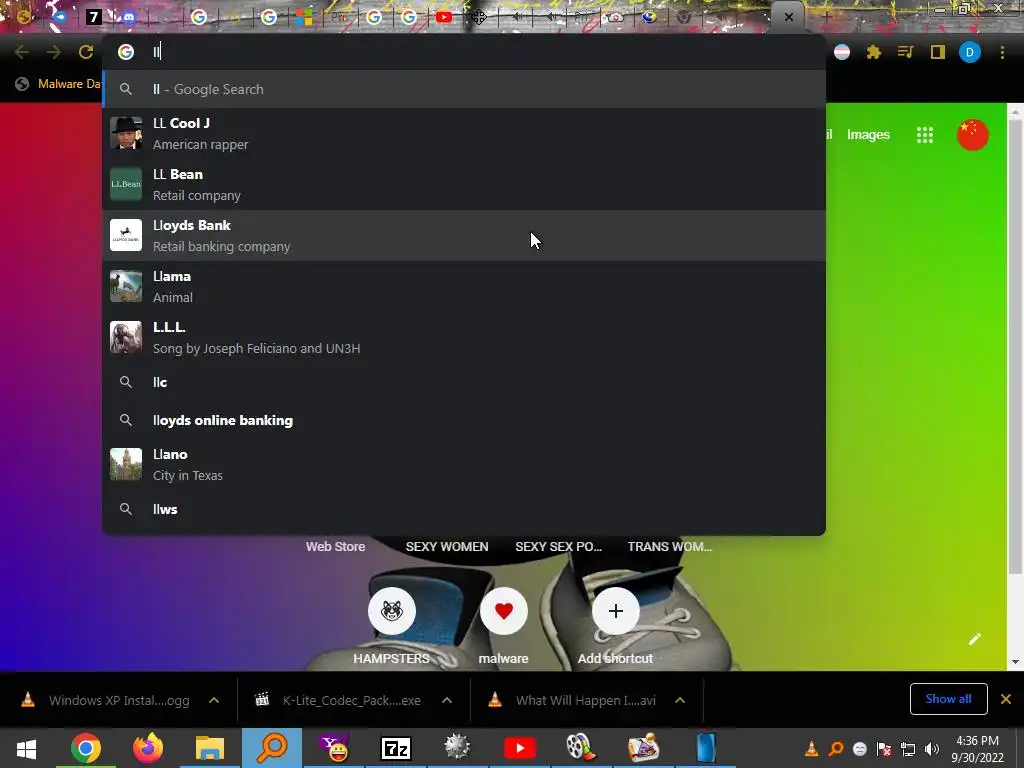Open the Web Store shortcut
This screenshot has width=1024, height=768.
click(335, 547)
